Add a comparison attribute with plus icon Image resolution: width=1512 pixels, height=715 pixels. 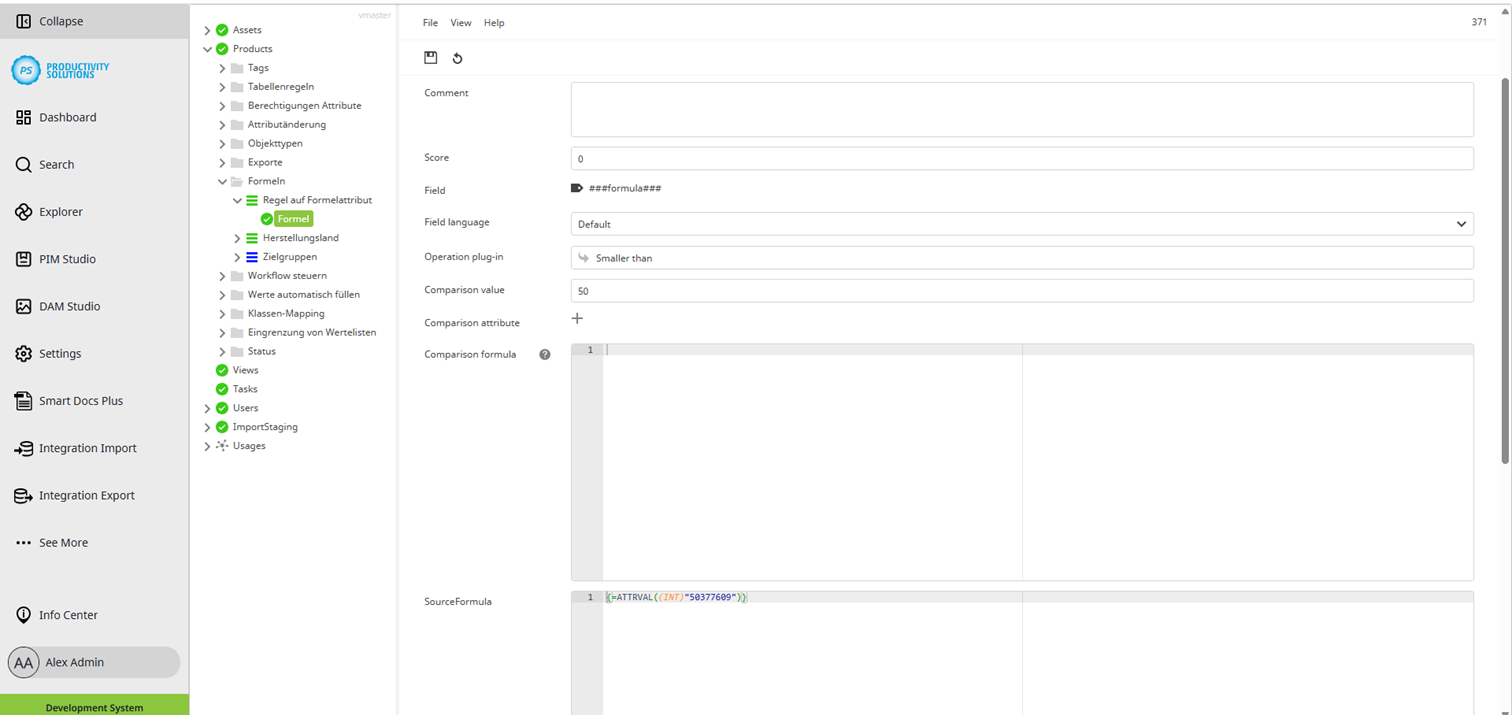[577, 319]
